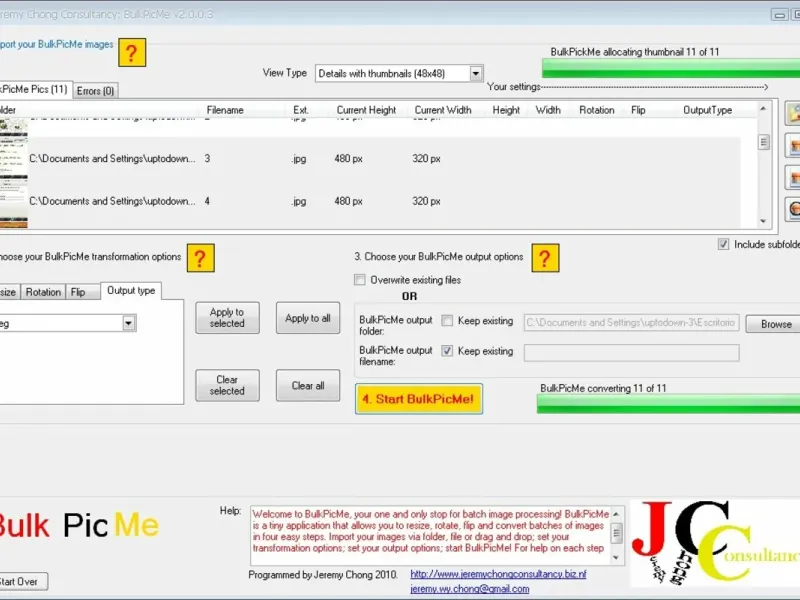Image resolution: width=800 pixels, height=600 pixels.
Task: Open the help icon for output options
Action: coord(545,258)
